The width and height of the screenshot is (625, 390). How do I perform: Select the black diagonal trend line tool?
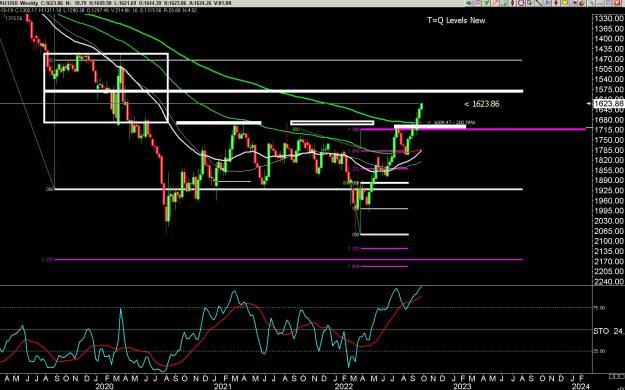coord(539,3)
